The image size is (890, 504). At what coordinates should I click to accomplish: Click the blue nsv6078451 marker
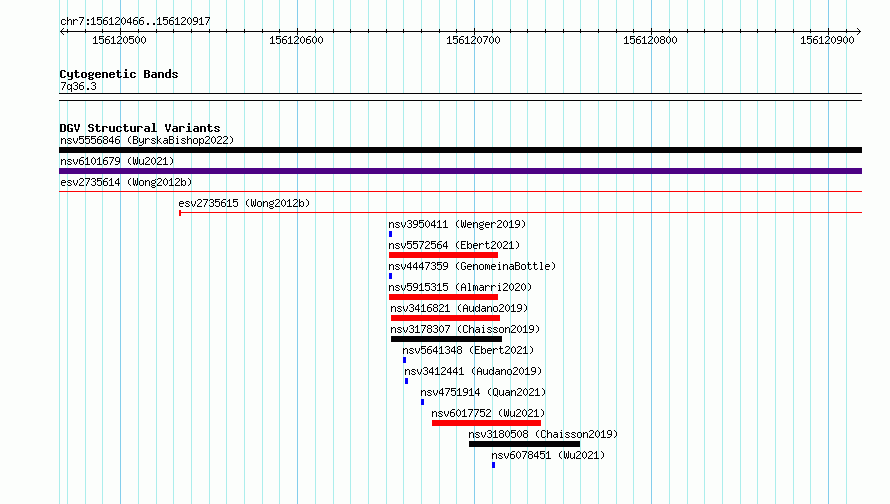(x=494, y=465)
